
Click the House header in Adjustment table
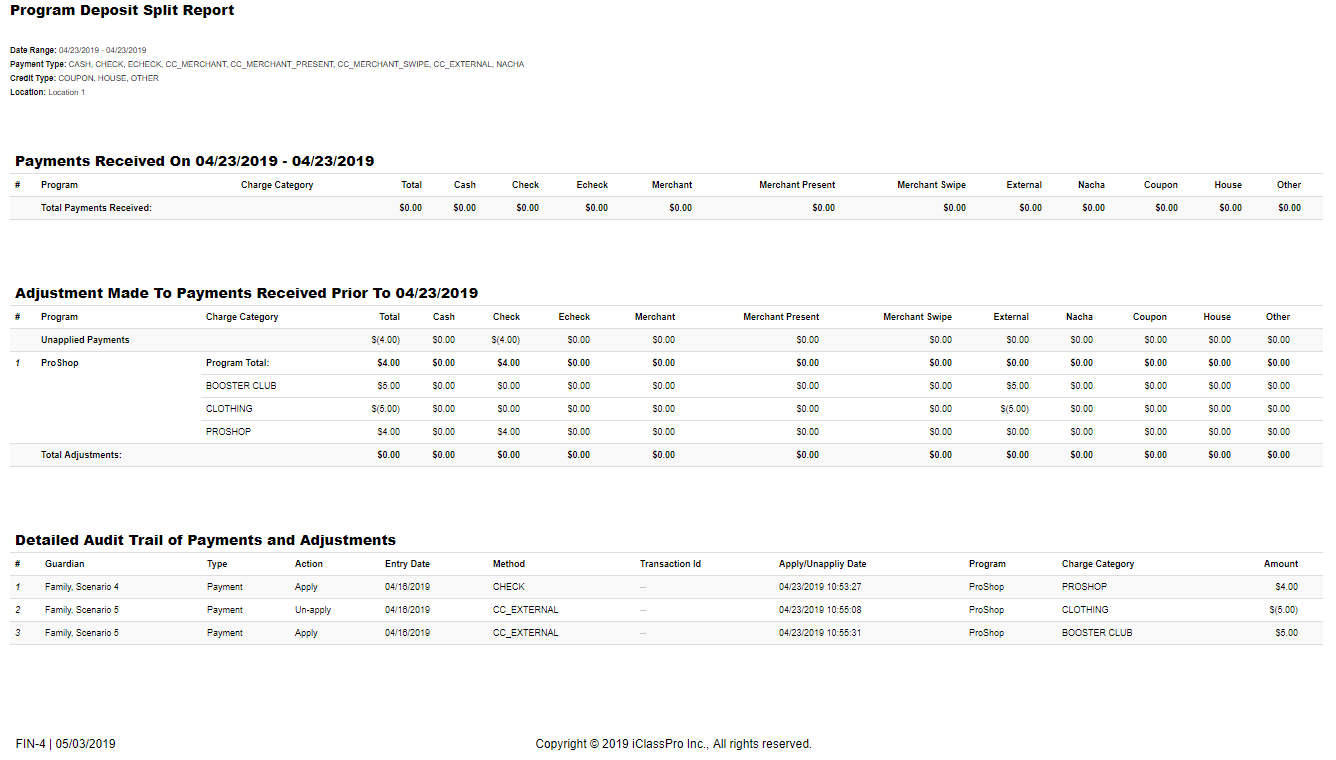point(1217,317)
